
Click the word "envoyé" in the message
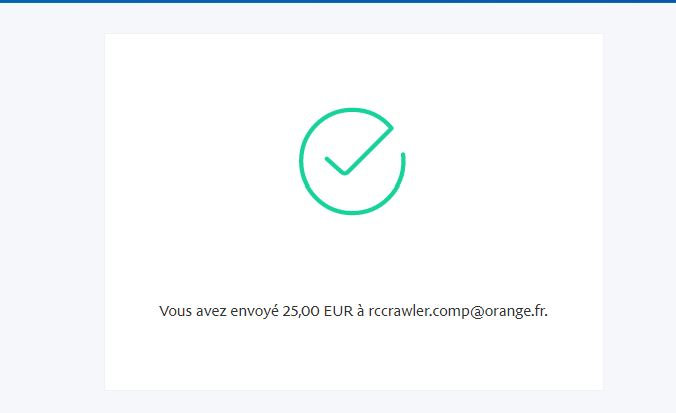[254, 311]
